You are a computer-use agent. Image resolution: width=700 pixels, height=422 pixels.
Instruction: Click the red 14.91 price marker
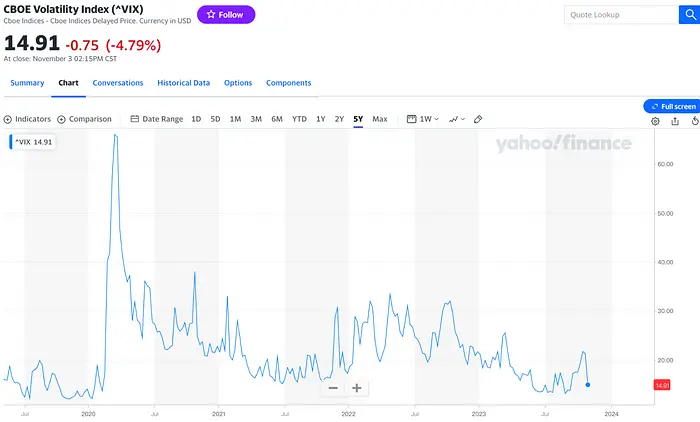point(662,385)
